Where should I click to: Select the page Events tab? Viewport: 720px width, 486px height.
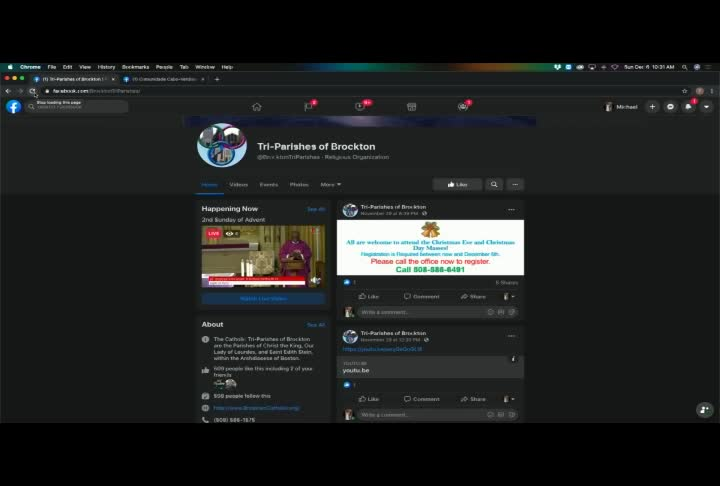point(269,185)
